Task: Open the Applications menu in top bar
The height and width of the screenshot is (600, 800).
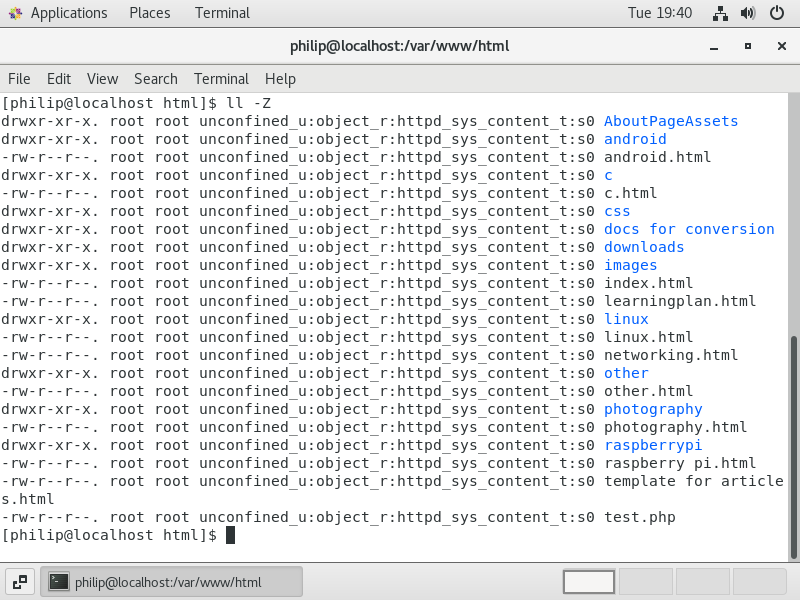Action: coord(69,13)
